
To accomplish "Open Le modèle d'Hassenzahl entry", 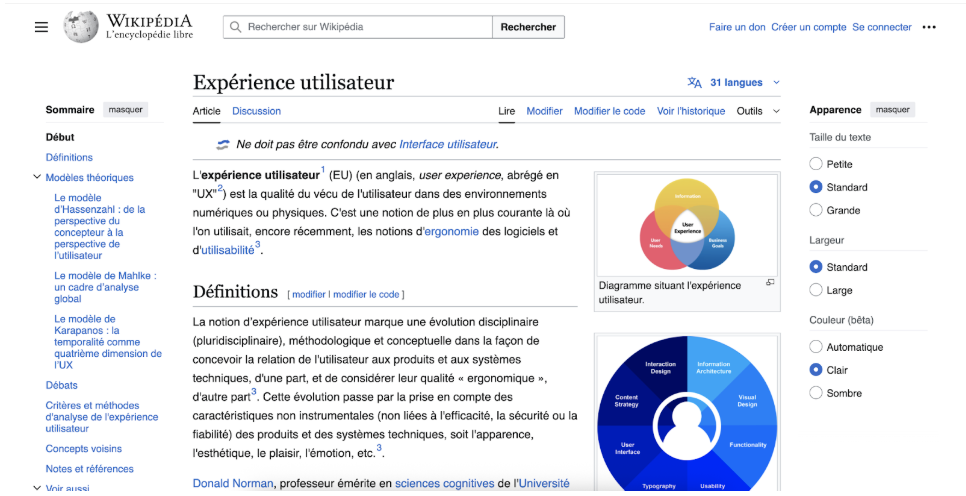I will point(100,226).
